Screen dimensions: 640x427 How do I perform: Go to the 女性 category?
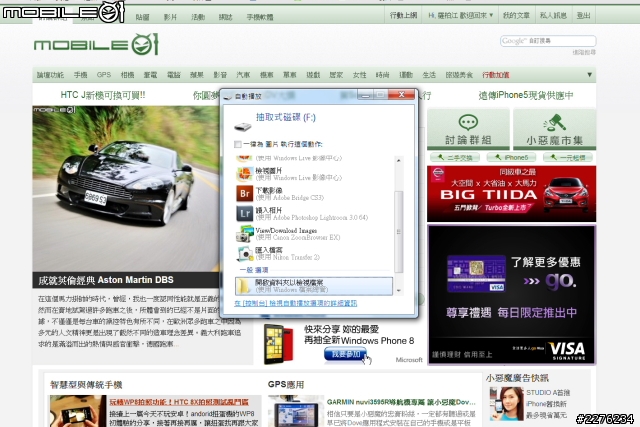point(359,75)
